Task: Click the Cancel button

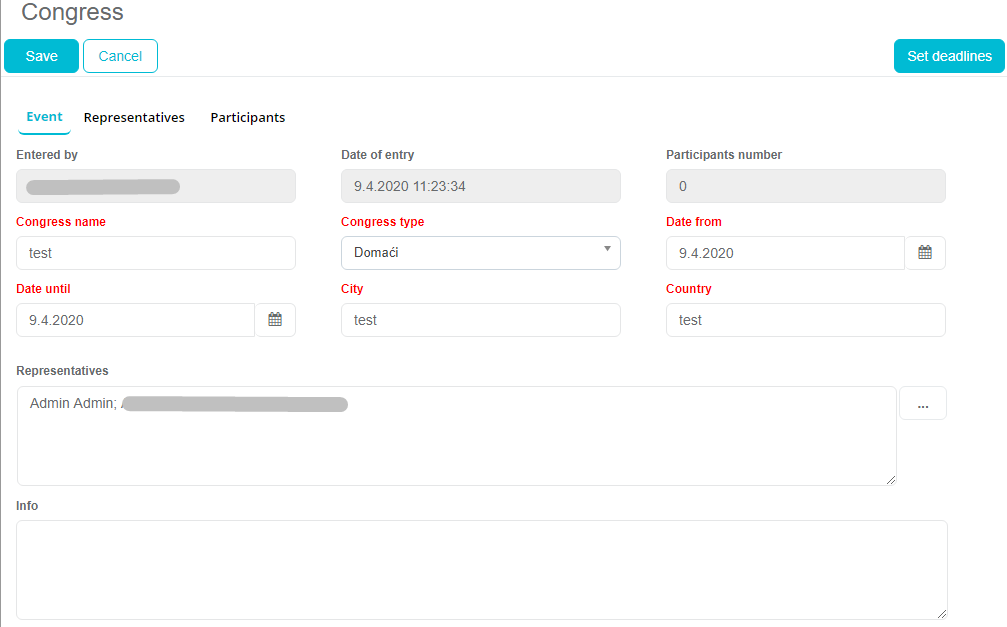Action: (x=120, y=56)
